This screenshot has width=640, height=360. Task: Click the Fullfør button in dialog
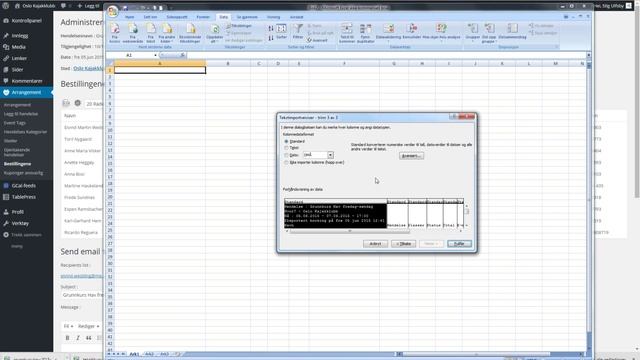pyautogui.click(x=459, y=244)
